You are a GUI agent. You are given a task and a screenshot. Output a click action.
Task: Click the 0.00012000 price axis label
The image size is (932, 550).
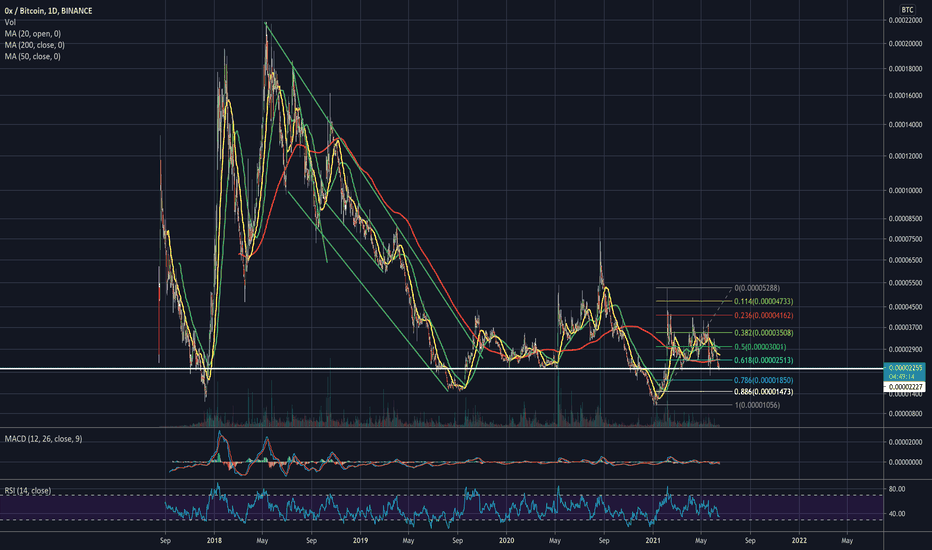click(906, 156)
